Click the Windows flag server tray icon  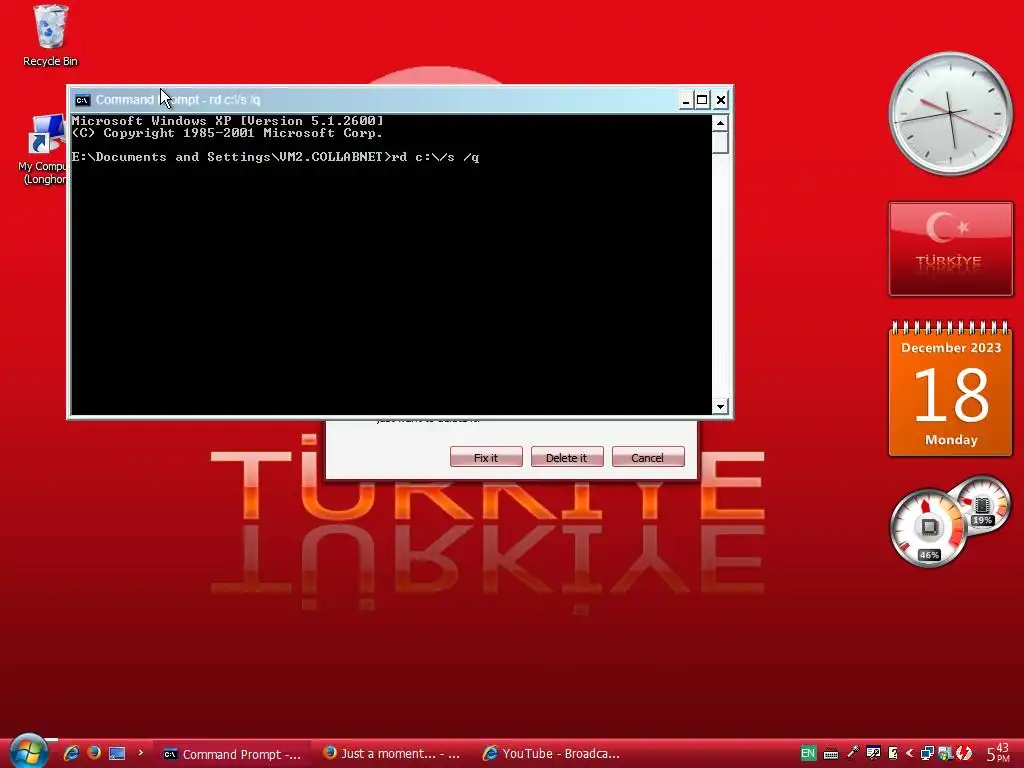click(945, 754)
